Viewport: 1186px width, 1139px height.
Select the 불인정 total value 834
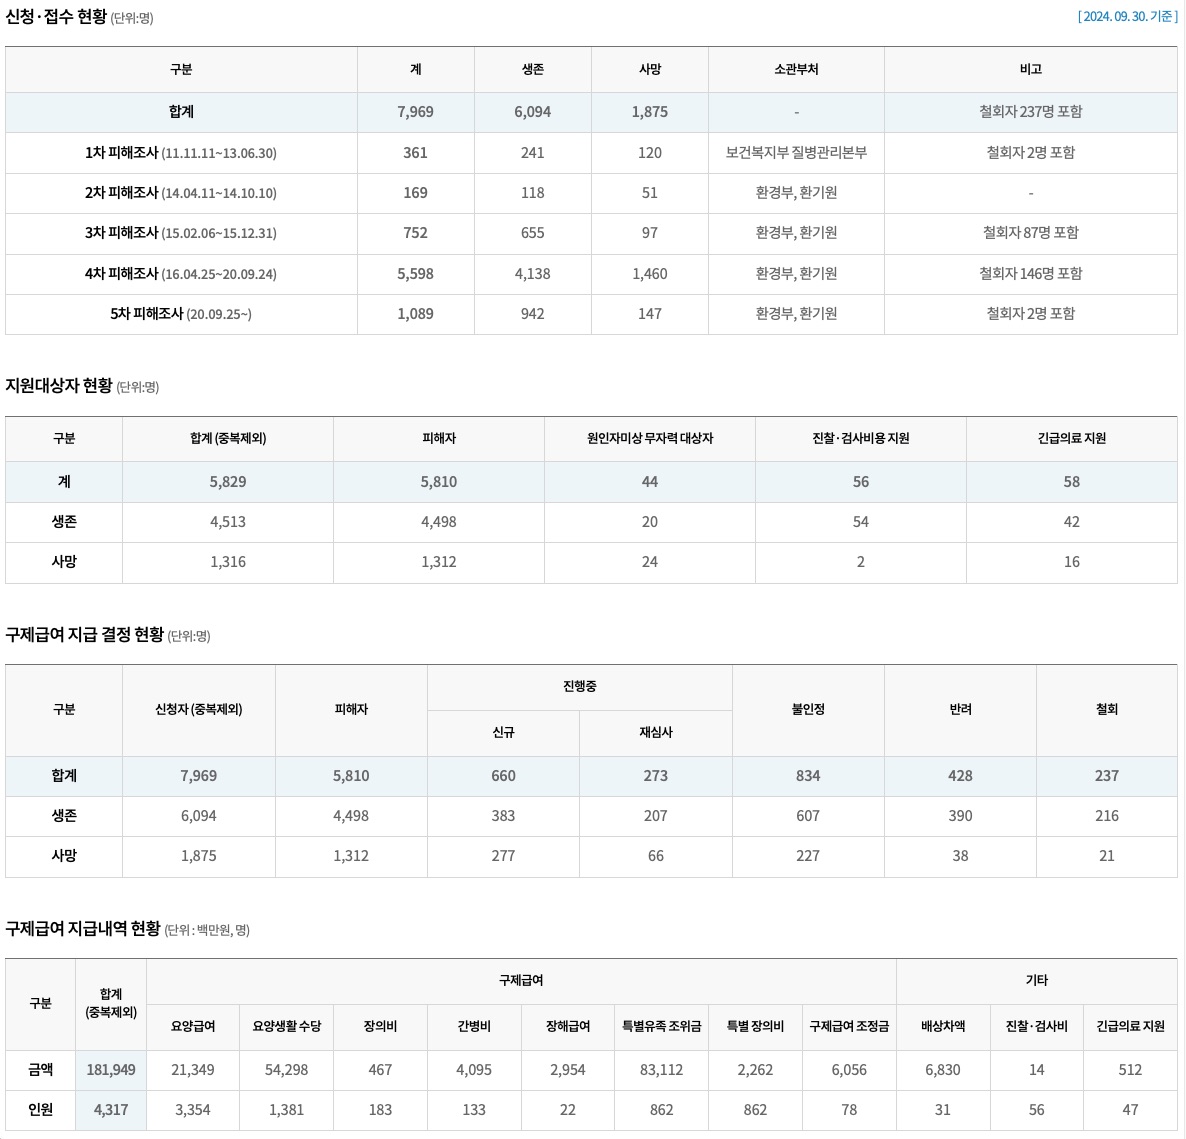point(808,776)
